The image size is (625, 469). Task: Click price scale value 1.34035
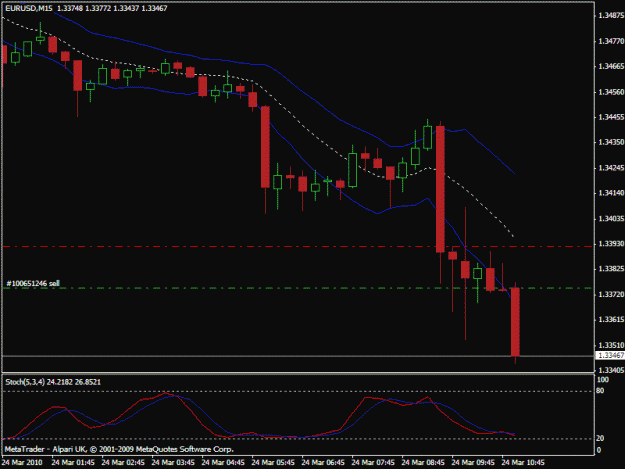[611, 218]
